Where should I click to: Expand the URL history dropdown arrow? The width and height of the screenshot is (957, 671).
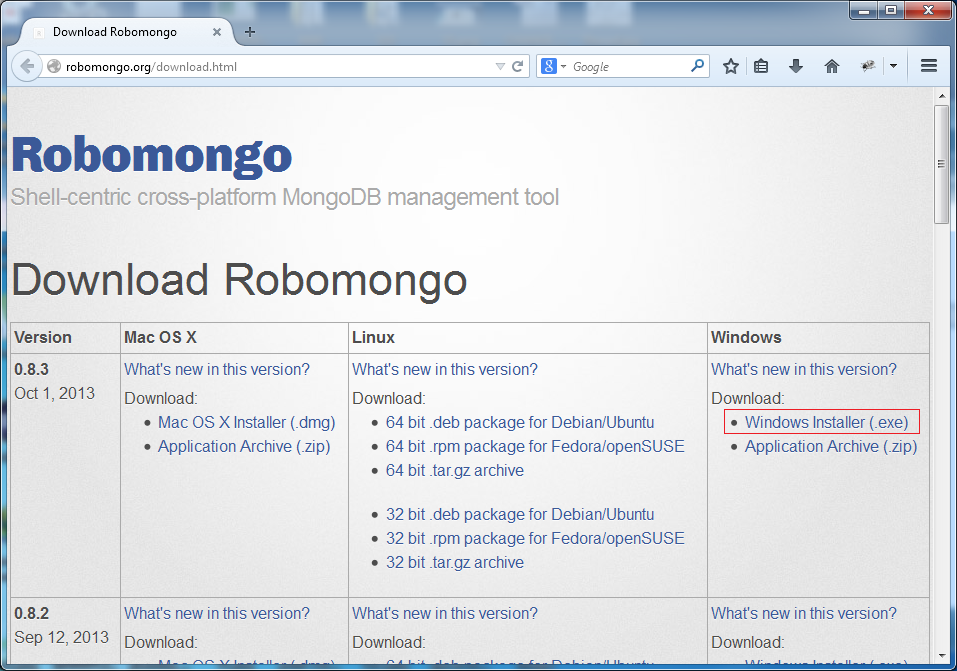(500, 67)
